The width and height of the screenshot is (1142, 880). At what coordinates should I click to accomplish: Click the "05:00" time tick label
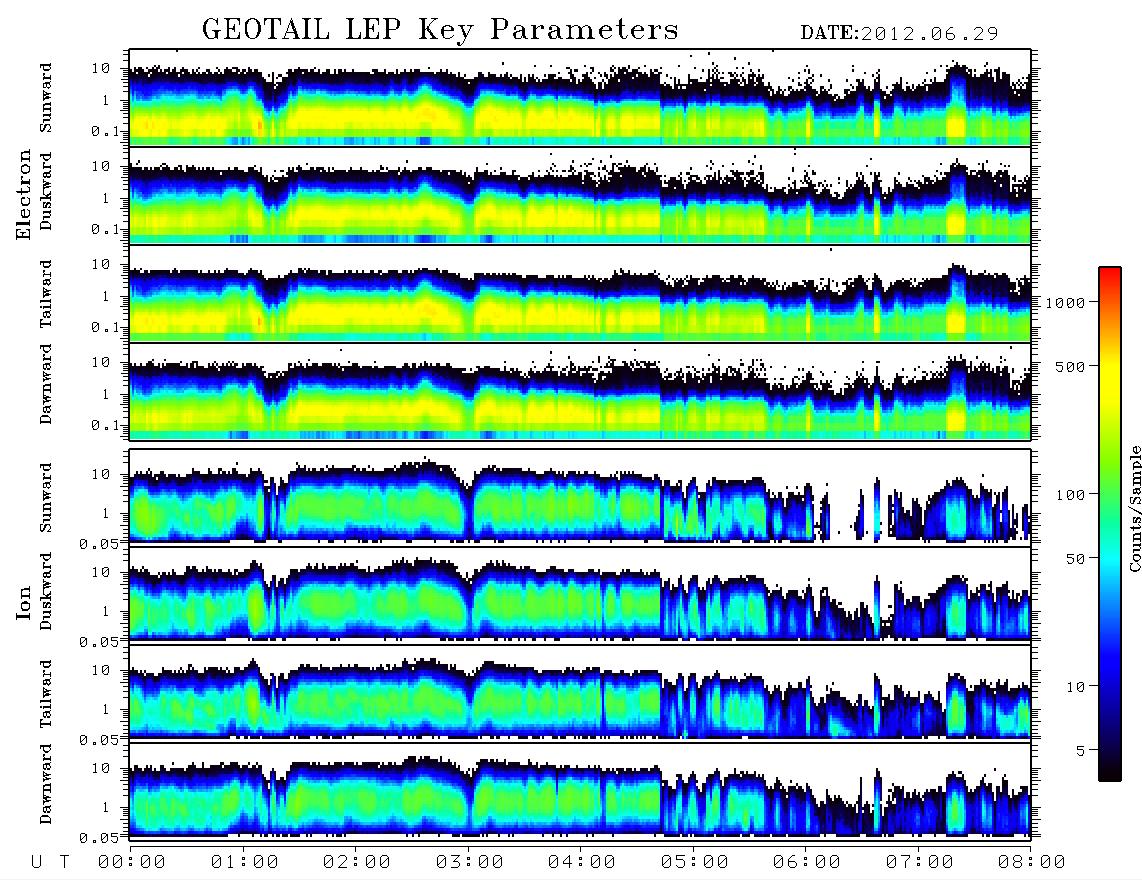coord(694,862)
